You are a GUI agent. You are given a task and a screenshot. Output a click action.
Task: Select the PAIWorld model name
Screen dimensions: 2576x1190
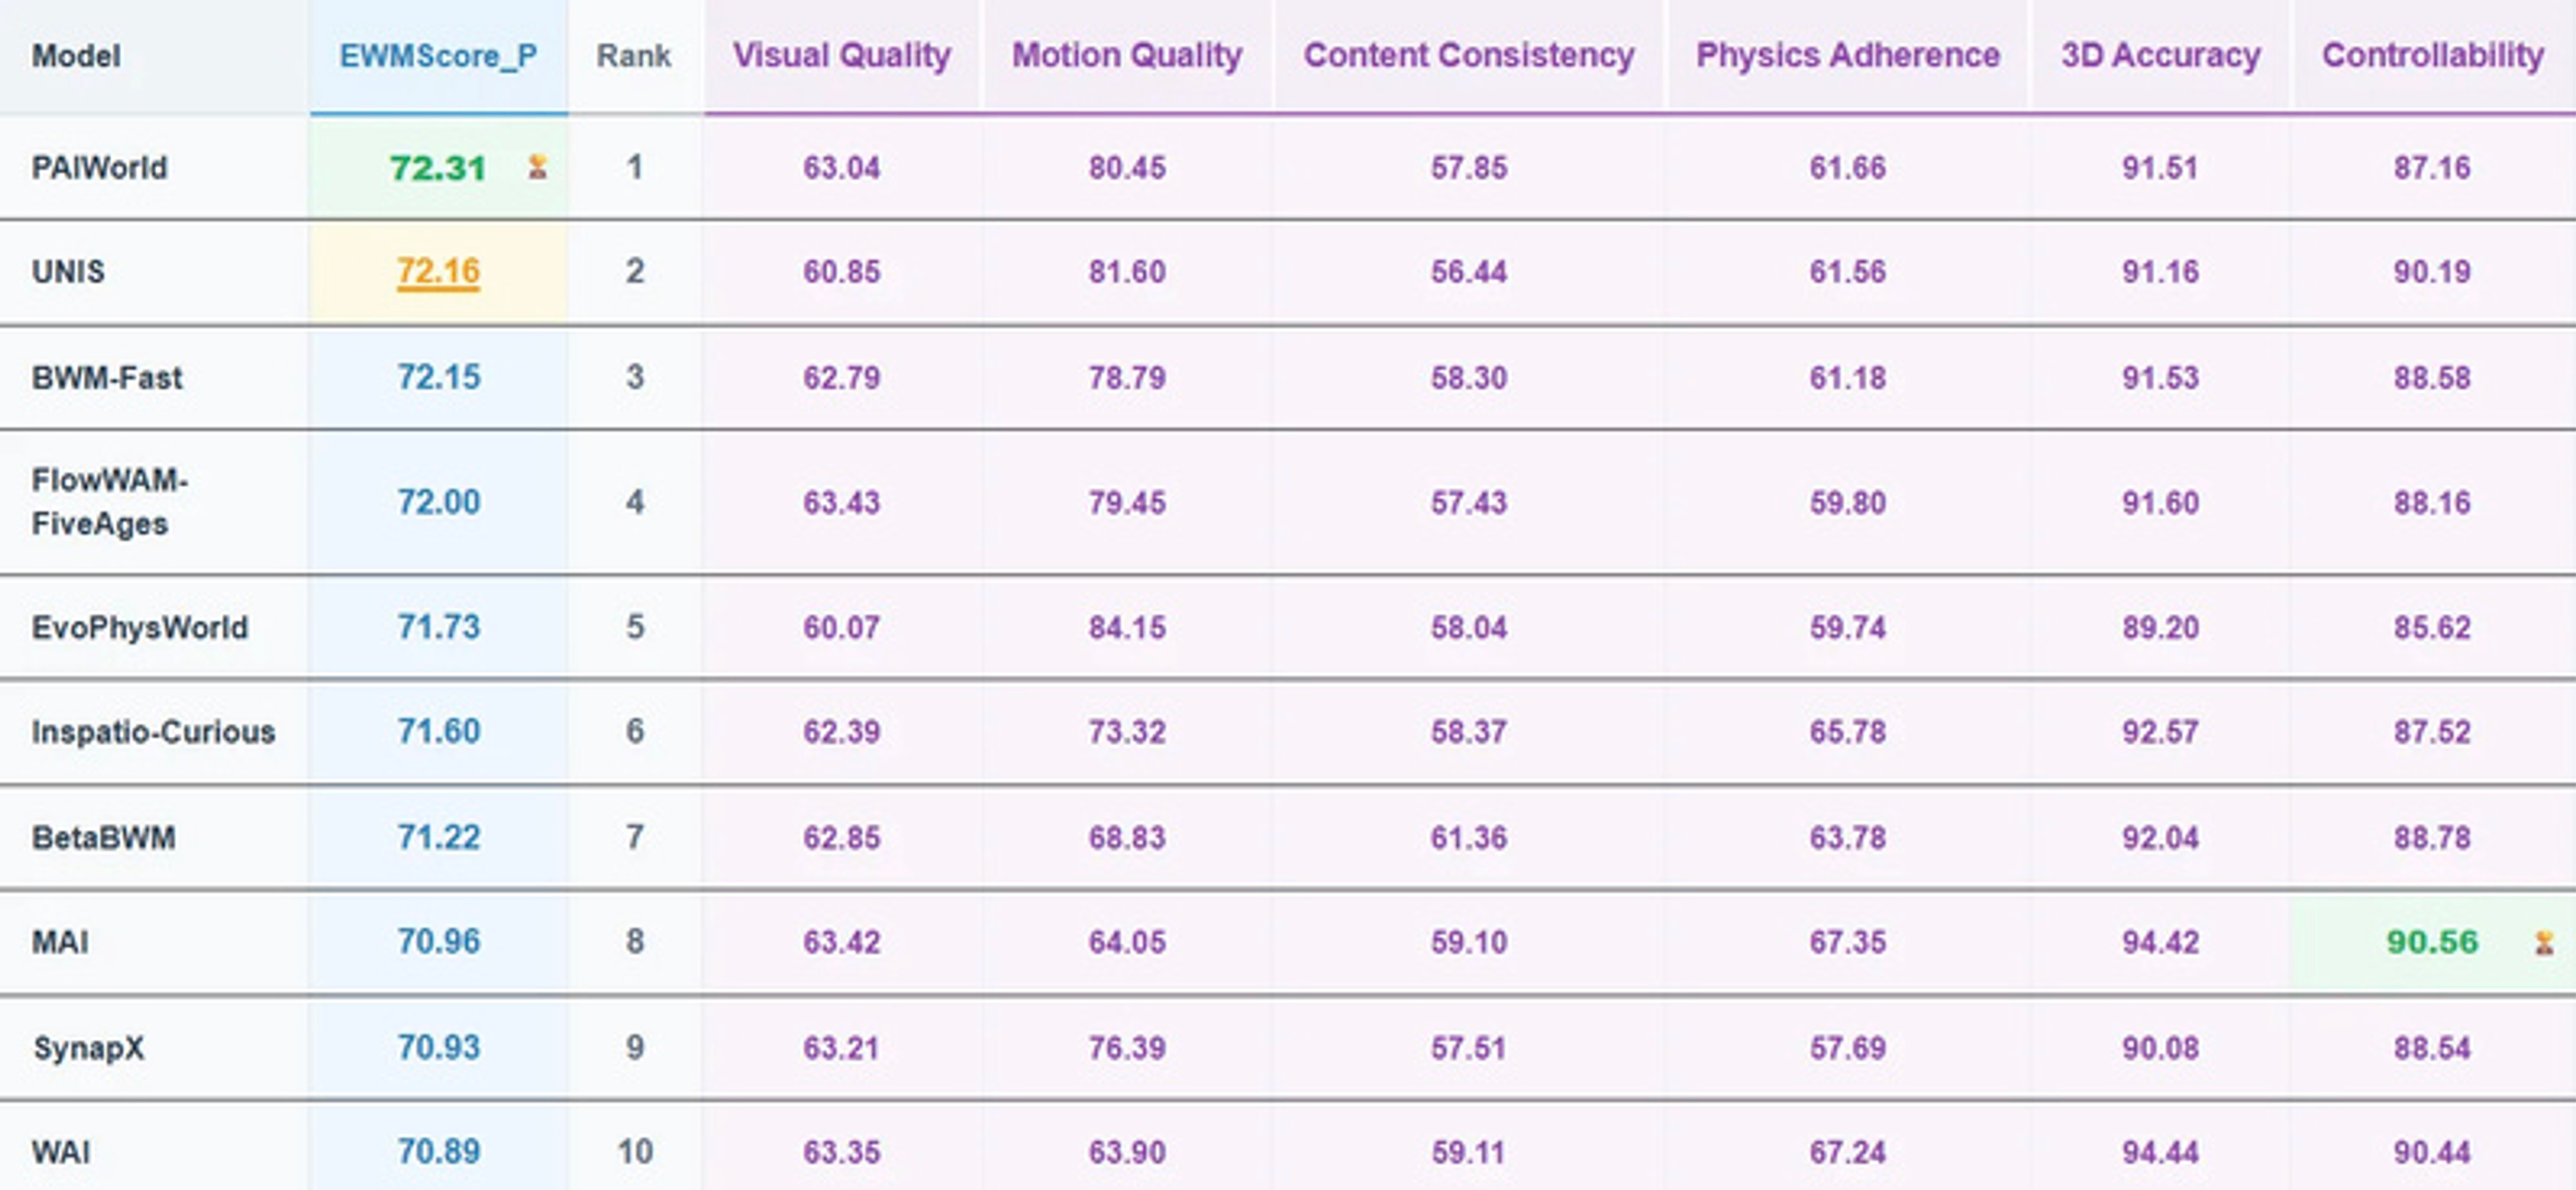click(99, 167)
